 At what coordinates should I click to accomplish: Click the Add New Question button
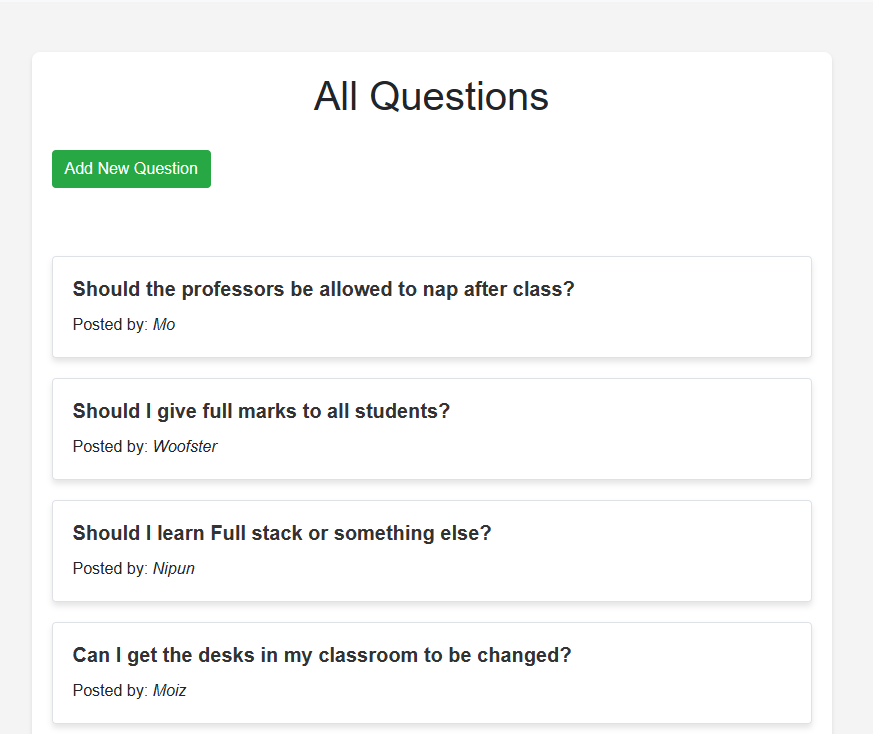click(x=131, y=169)
